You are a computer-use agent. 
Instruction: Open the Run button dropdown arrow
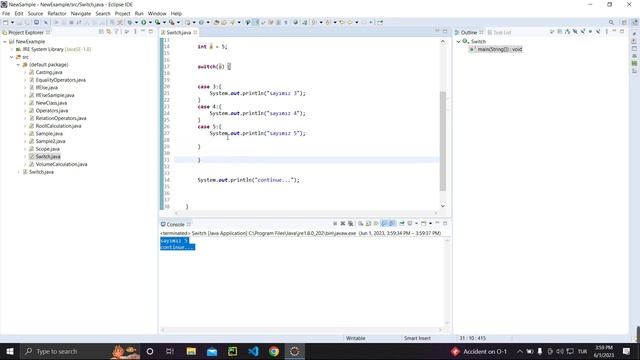point(150,22)
